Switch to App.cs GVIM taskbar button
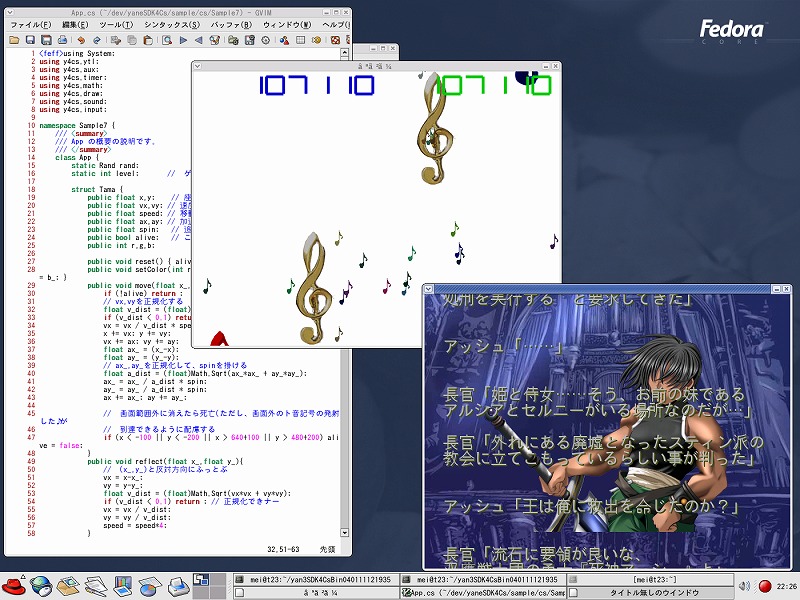The image size is (800, 600). 482,592
